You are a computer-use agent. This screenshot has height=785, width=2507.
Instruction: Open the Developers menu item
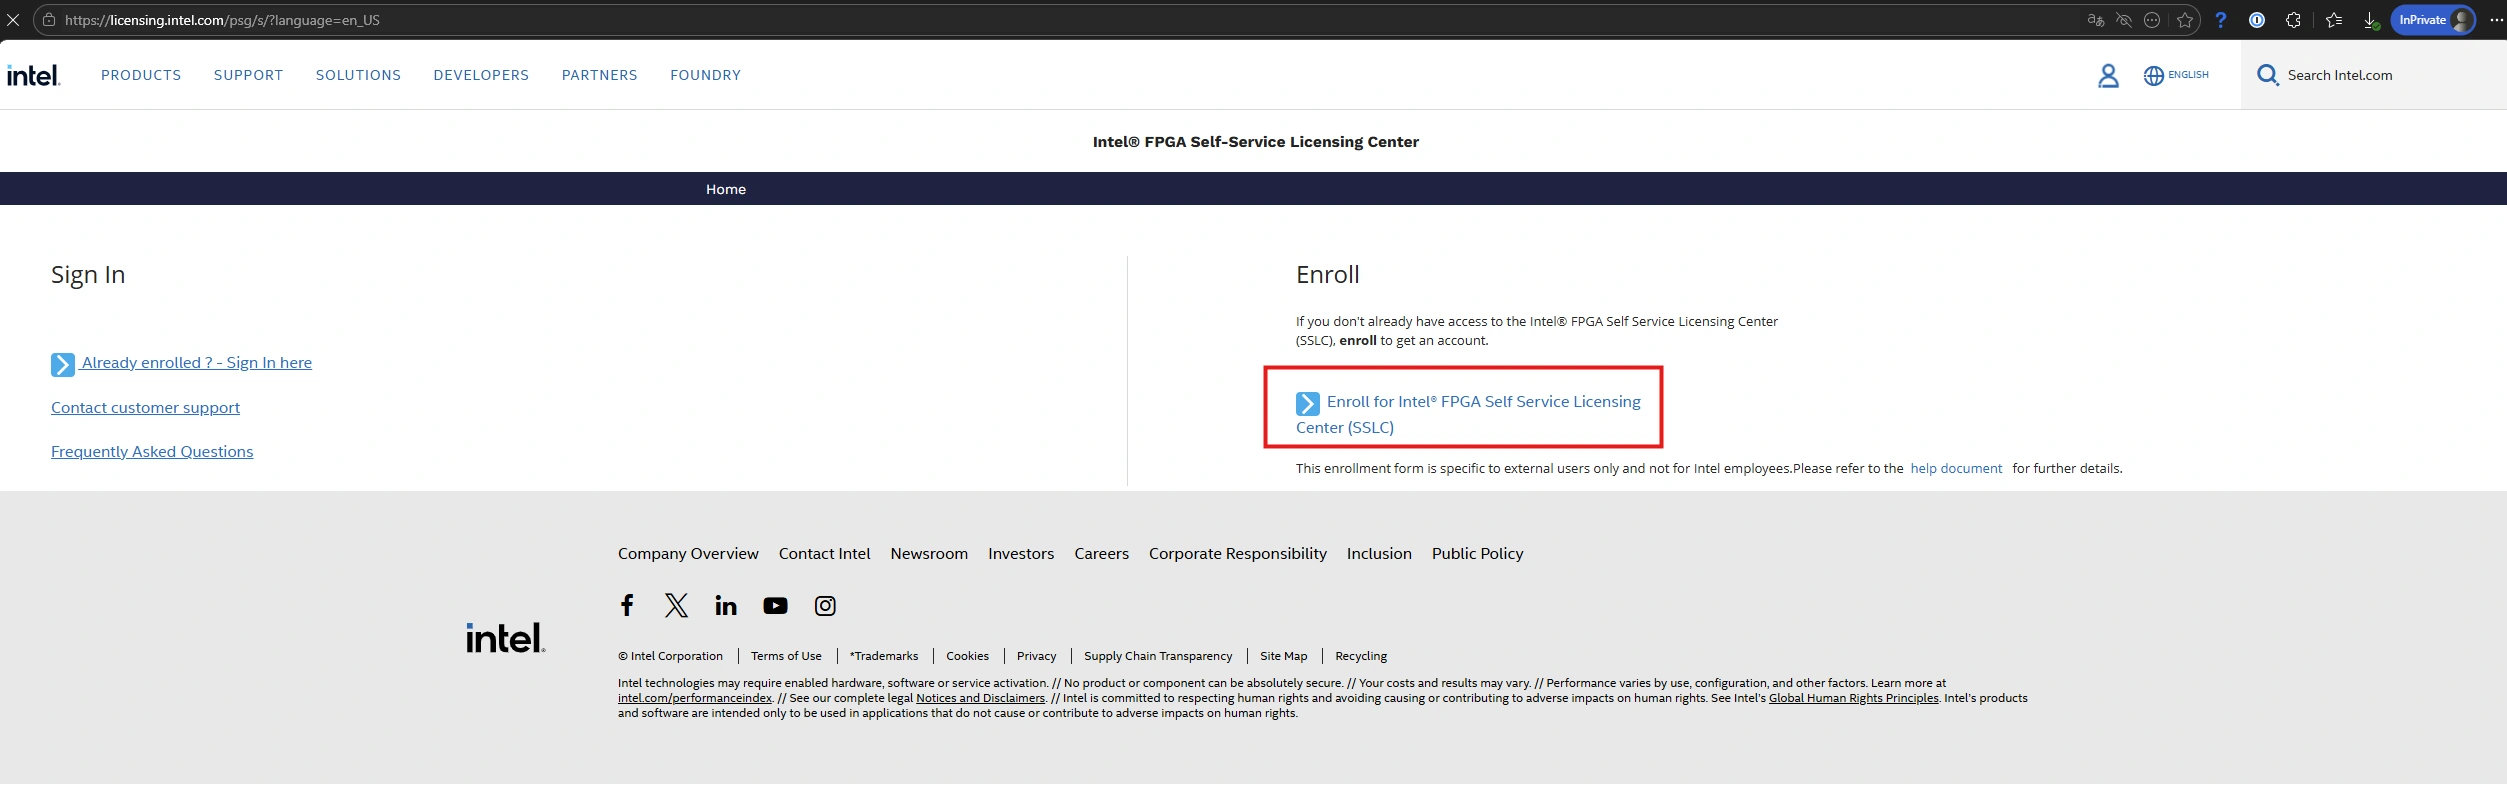pyautogui.click(x=481, y=75)
